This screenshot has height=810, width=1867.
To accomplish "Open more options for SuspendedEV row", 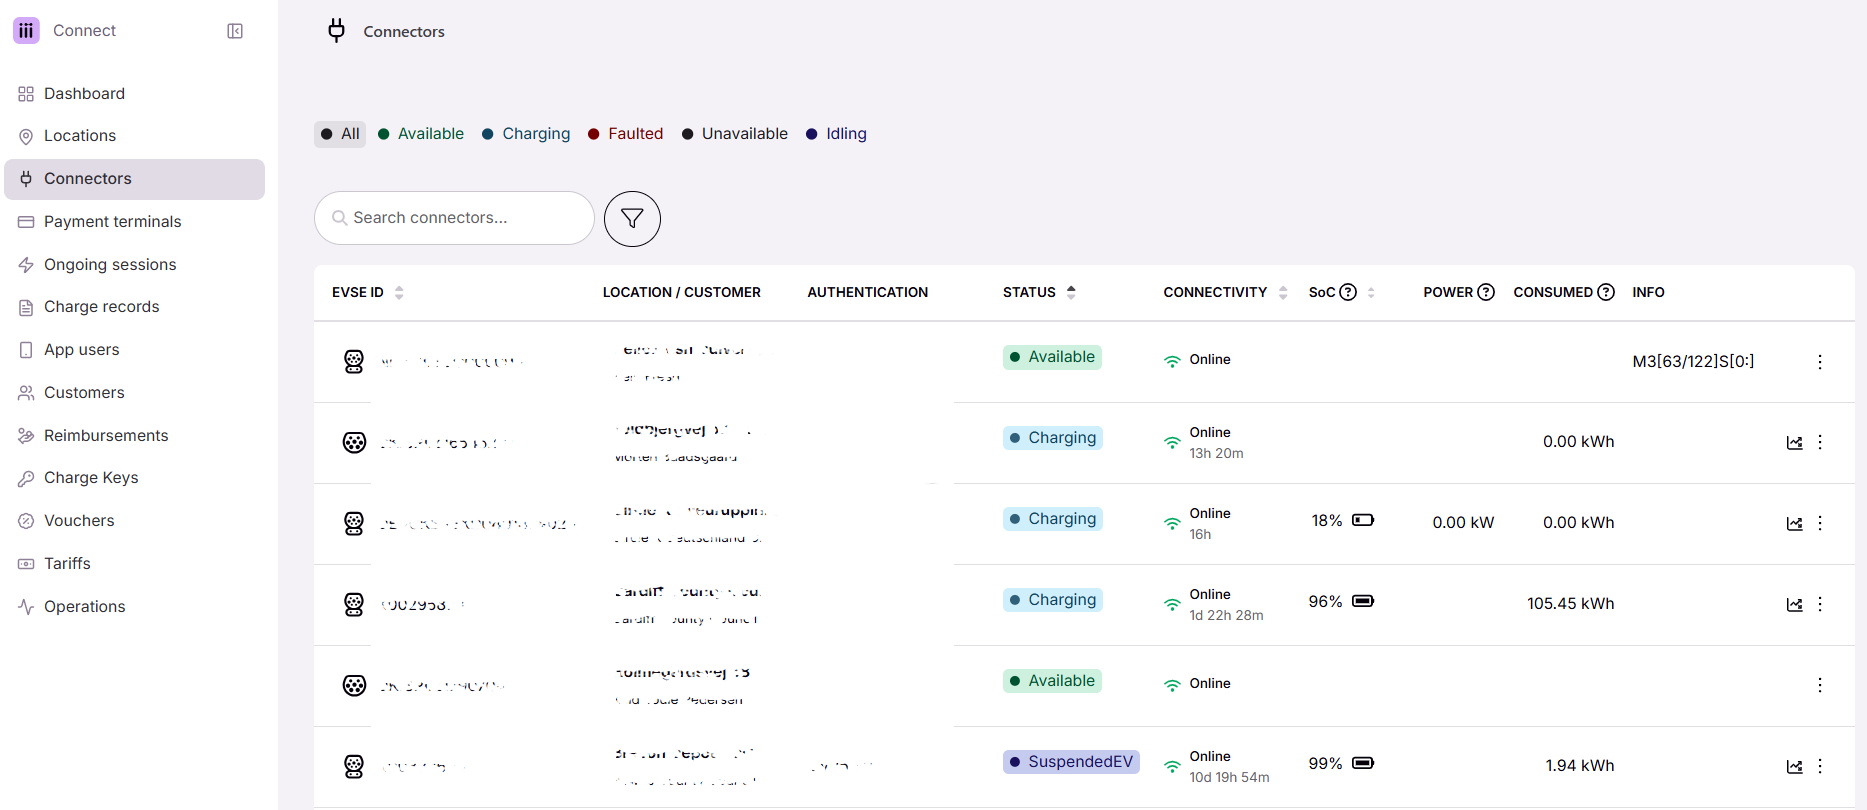I will click(1820, 766).
